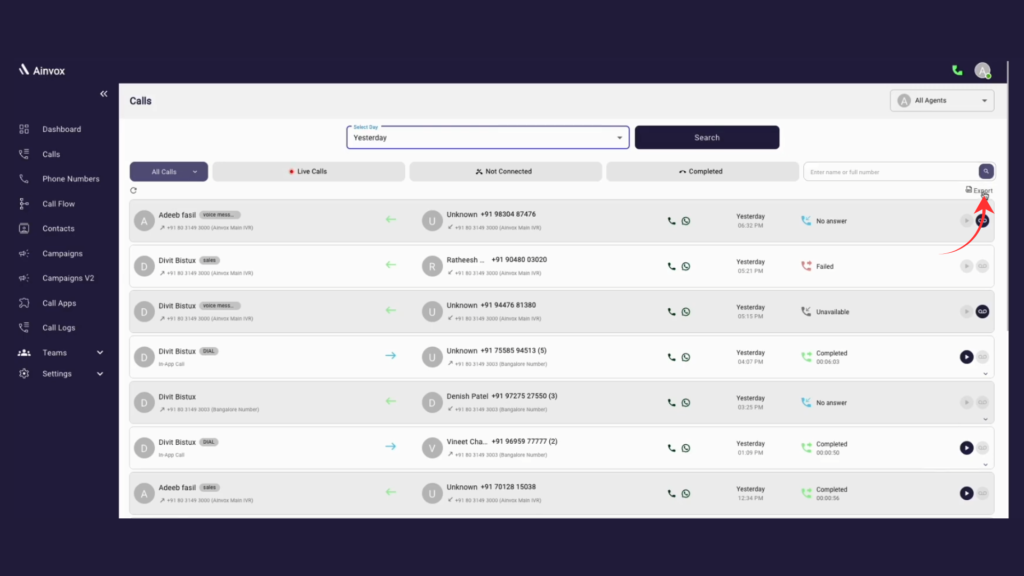The height and width of the screenshot is (576, 1024).
Task: Expand the All Calls filter dropdown
Action: click(x=168, y=171)
